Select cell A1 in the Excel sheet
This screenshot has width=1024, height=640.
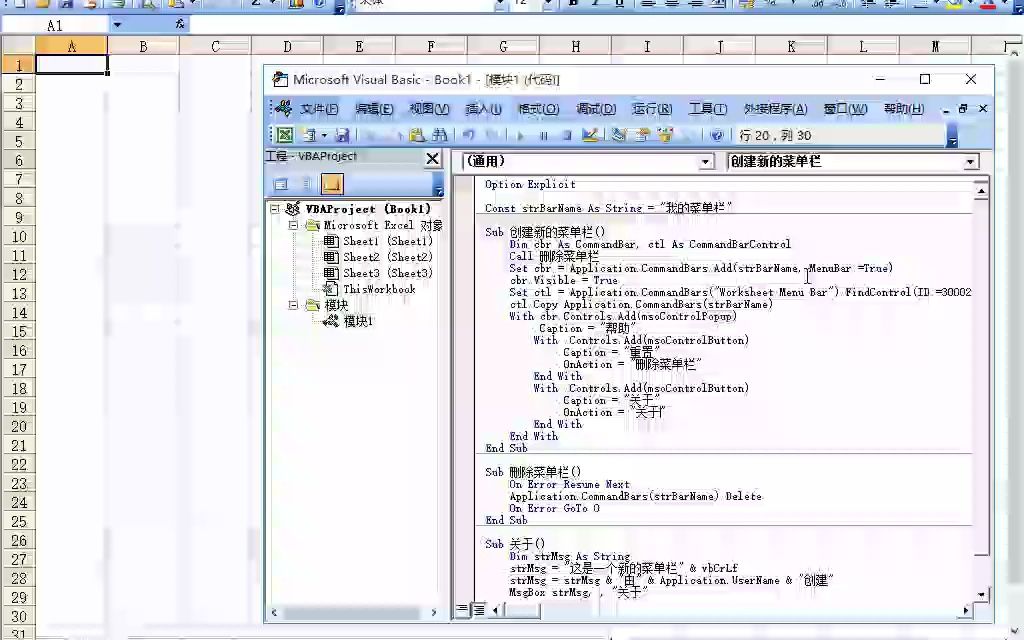[x=71, y=64]
